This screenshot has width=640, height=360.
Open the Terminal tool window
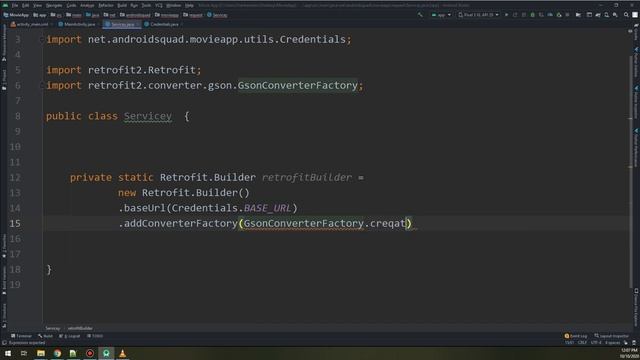coord(21,336)
